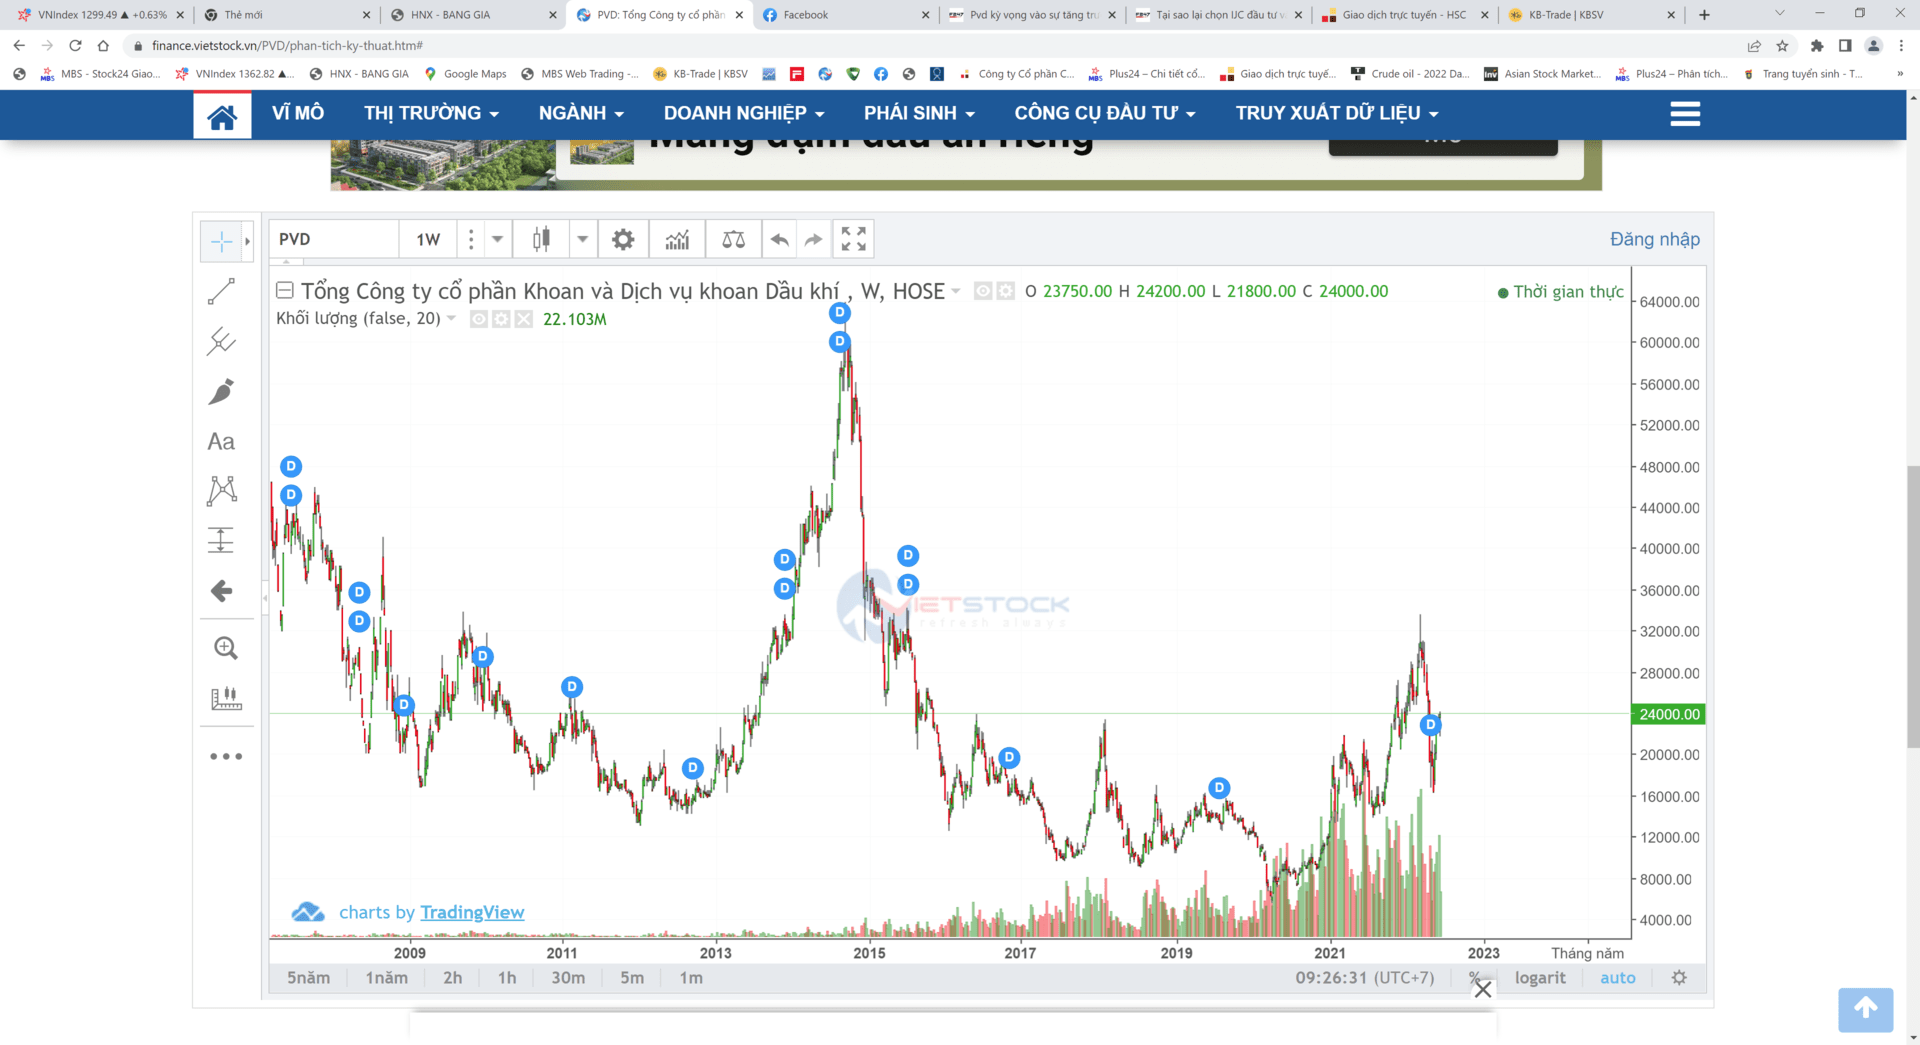Viewport: 1920px width, 1045px height.
Task: Undo the last chart action
Action: point(780,239)
